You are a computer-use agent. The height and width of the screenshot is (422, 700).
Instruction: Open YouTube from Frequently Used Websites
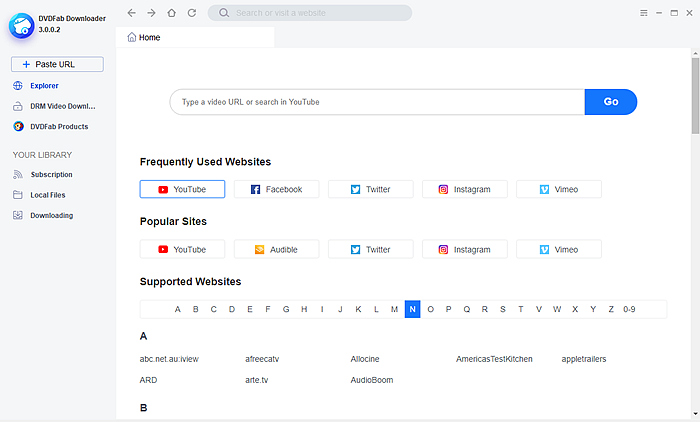click(x=182, y=189)
